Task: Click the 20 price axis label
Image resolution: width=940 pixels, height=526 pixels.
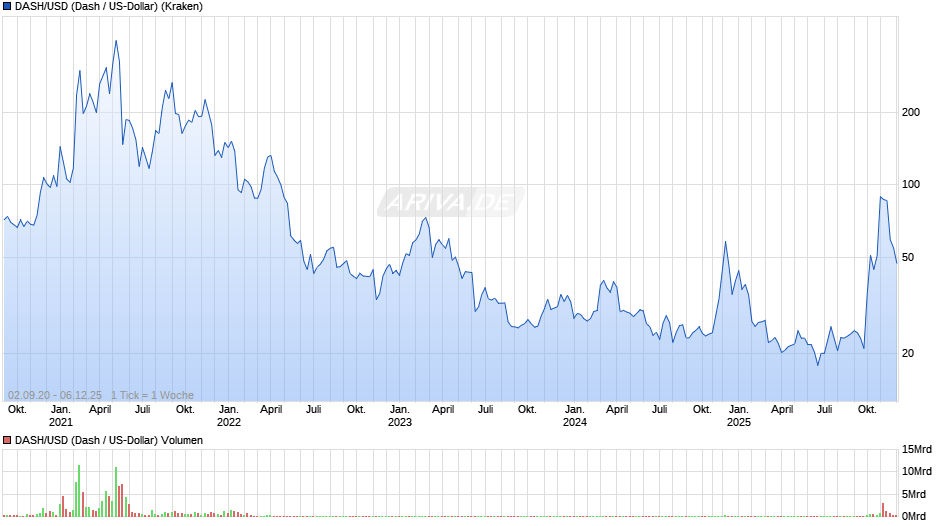Action: [x=908, y=353]
